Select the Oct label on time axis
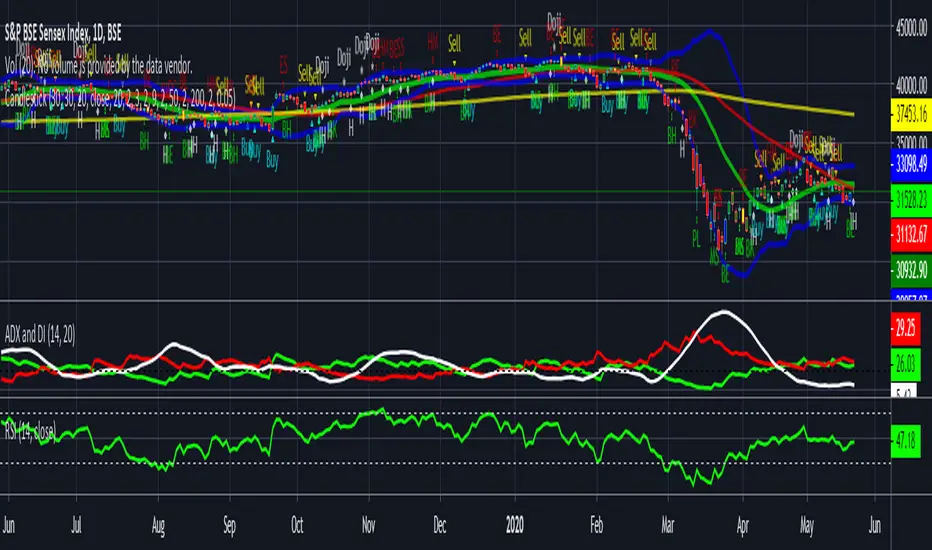932x550 pixels. coord(297,526)
